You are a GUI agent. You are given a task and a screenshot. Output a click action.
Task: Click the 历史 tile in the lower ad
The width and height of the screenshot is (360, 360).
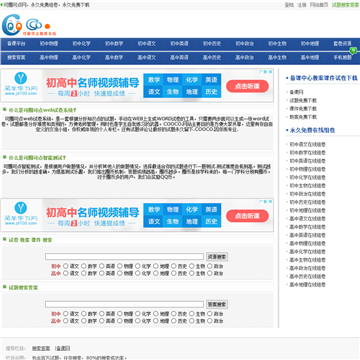[x=211, y=221]
